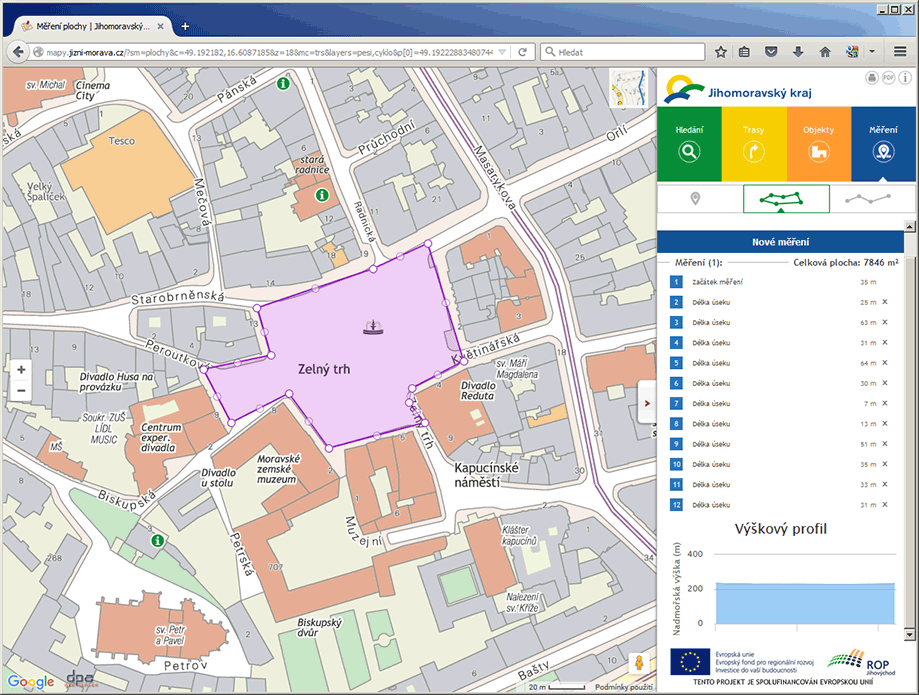Switch to the Trasy routes tab
The image size is (919, 695).
coord(754,144)
